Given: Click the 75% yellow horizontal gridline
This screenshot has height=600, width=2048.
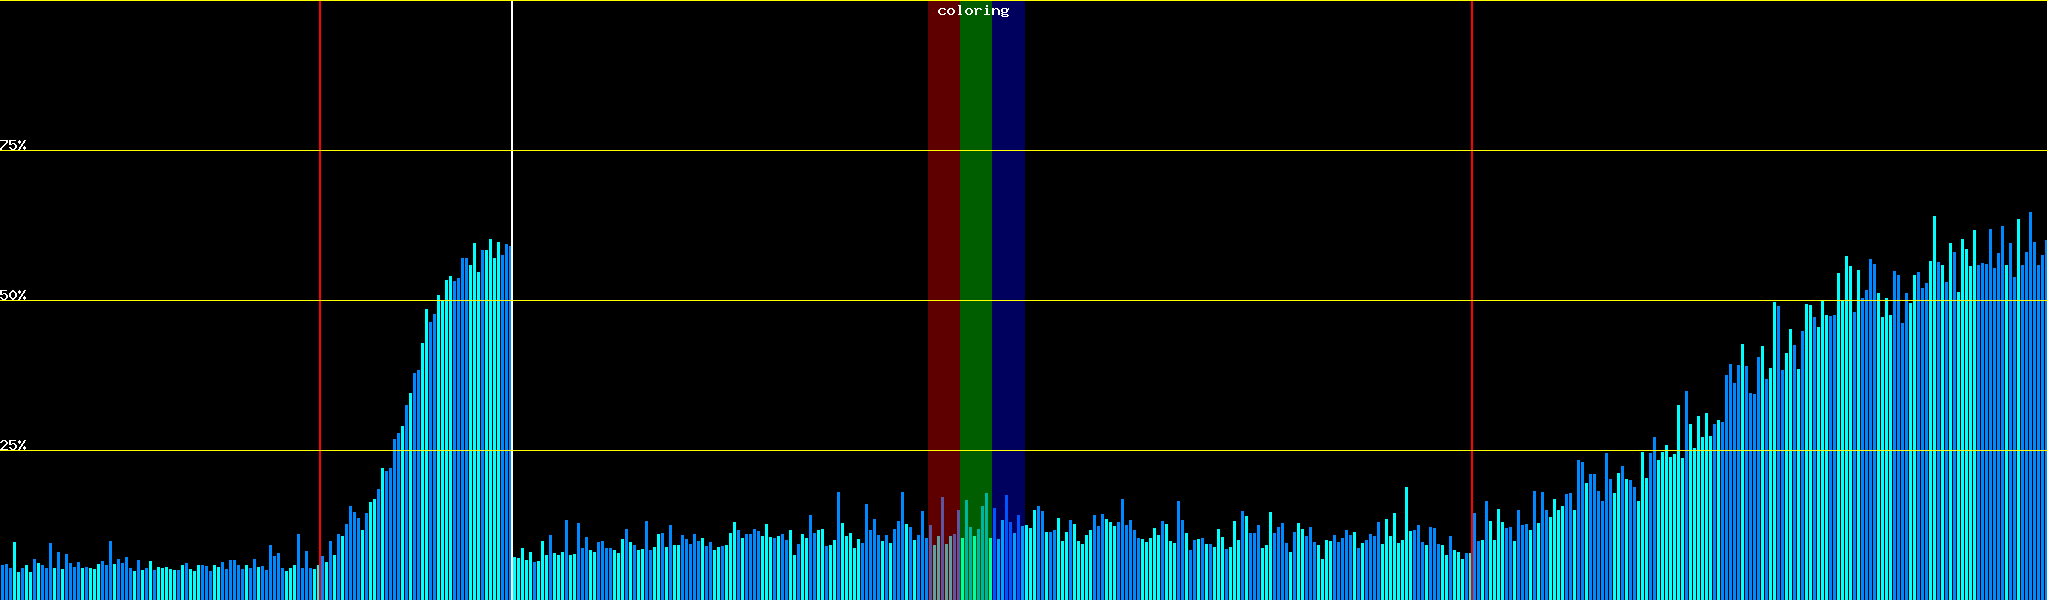Looking at the screenshot, I should tap(1200, 151).
